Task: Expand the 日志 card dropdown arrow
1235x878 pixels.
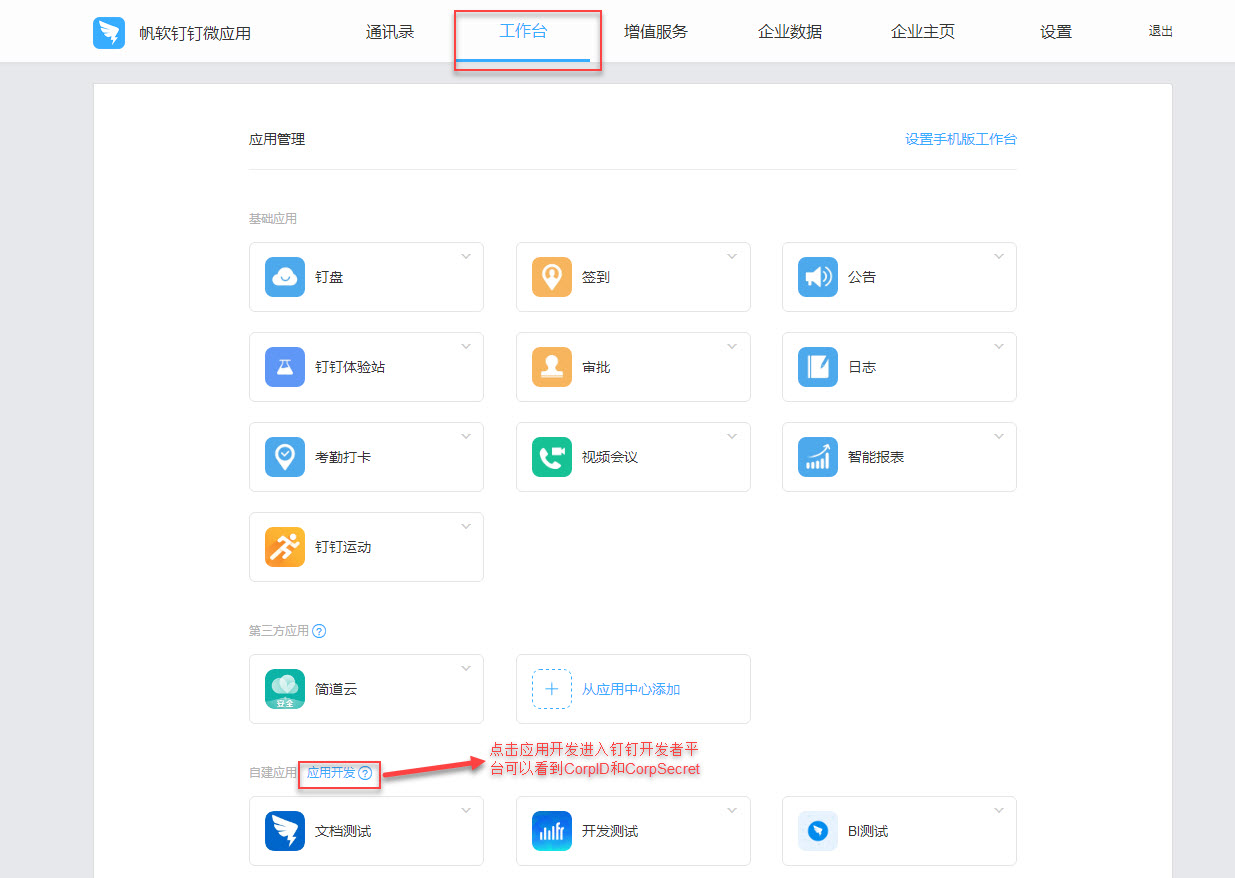Action: point(999,346)
